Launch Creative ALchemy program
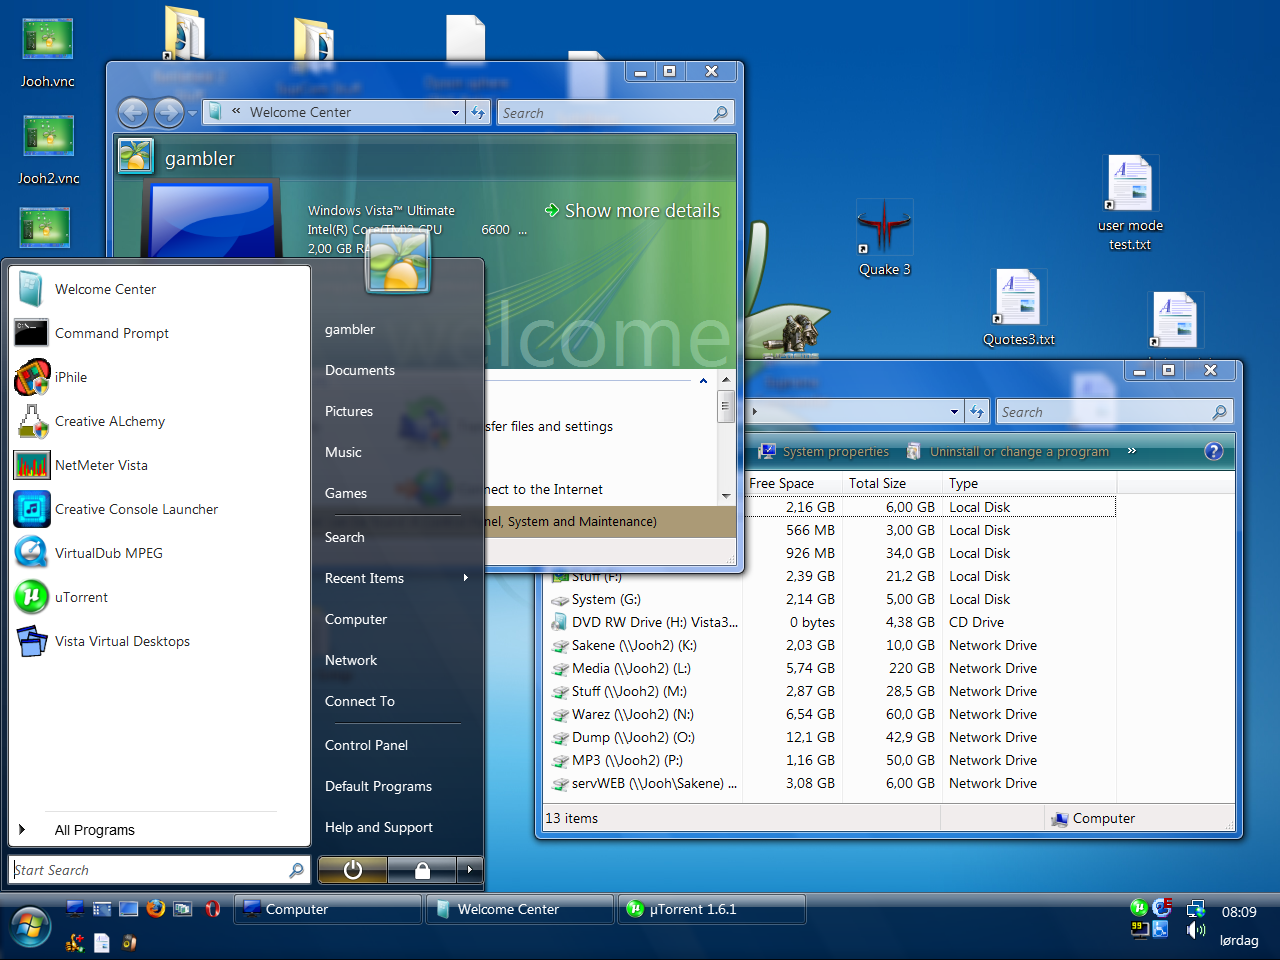The width and height of the screenshot is (1280, 960). click(160, 421)
